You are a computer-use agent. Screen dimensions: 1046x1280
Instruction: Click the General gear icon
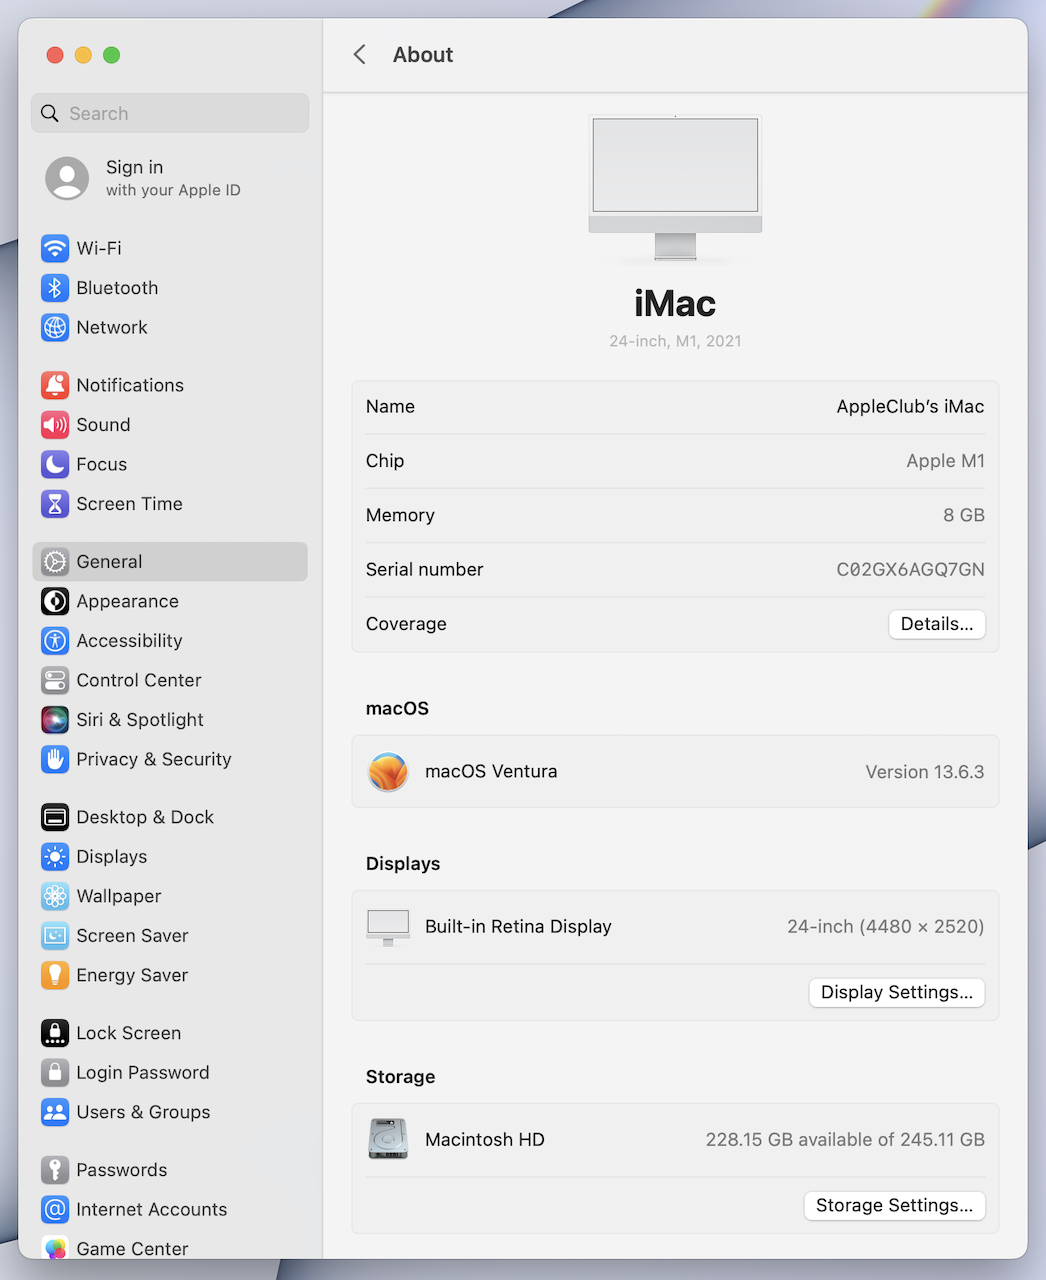coord(55,562)
